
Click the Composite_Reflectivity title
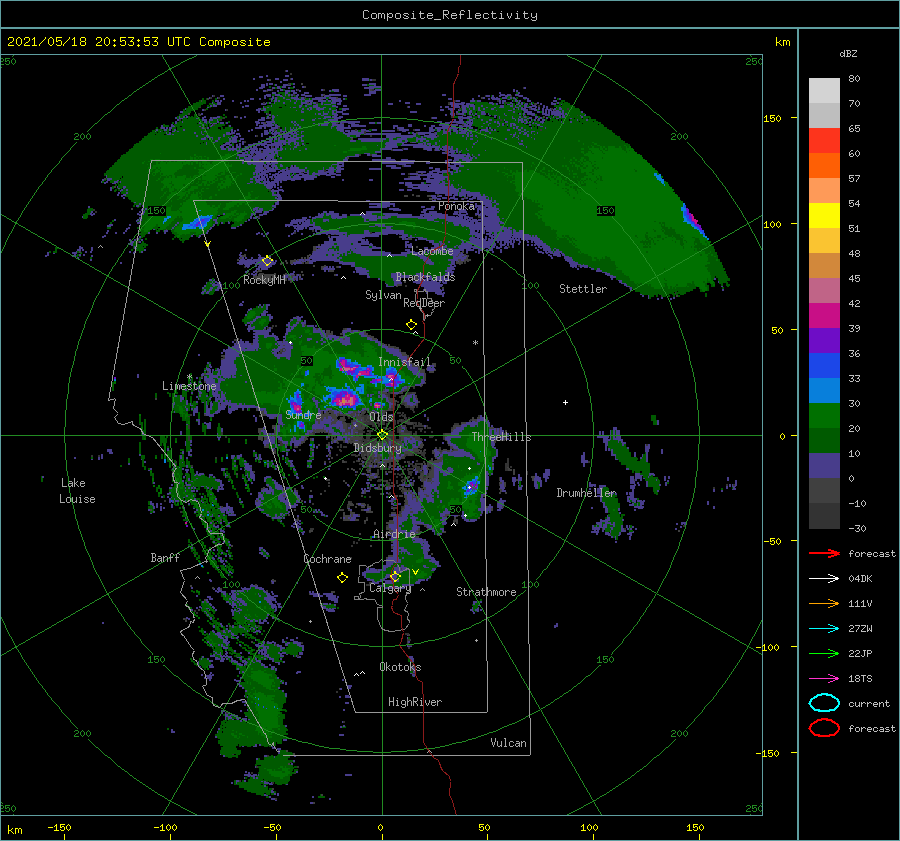click(450, 15)
